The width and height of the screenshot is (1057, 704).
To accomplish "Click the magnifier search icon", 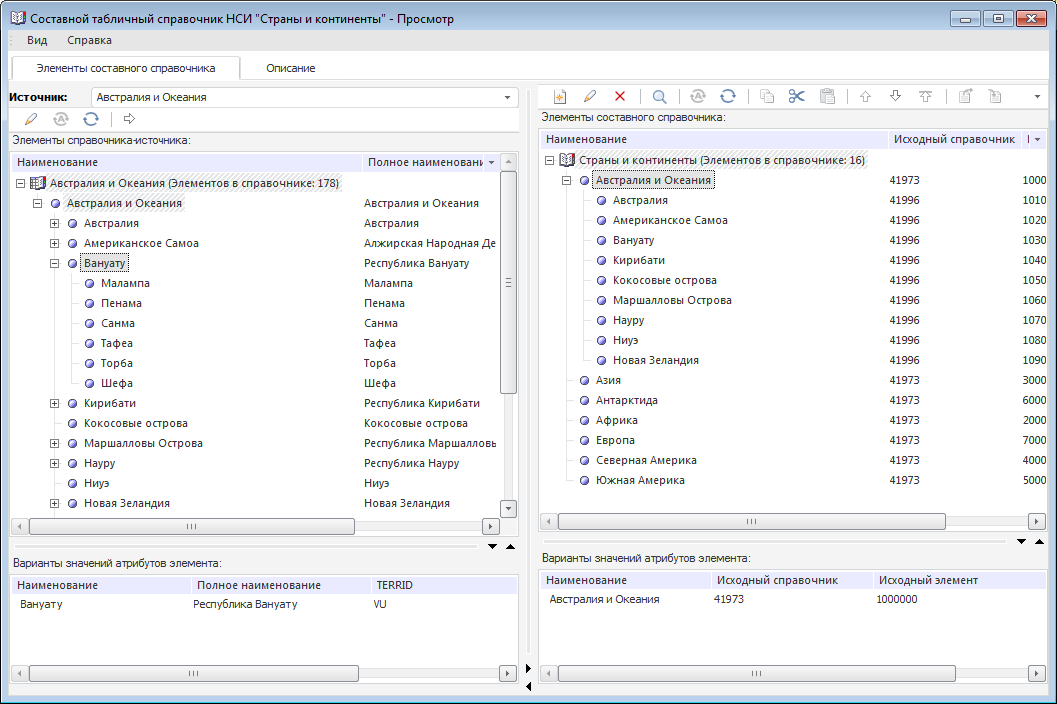I will pyautogui.click(x=659, y=96).
